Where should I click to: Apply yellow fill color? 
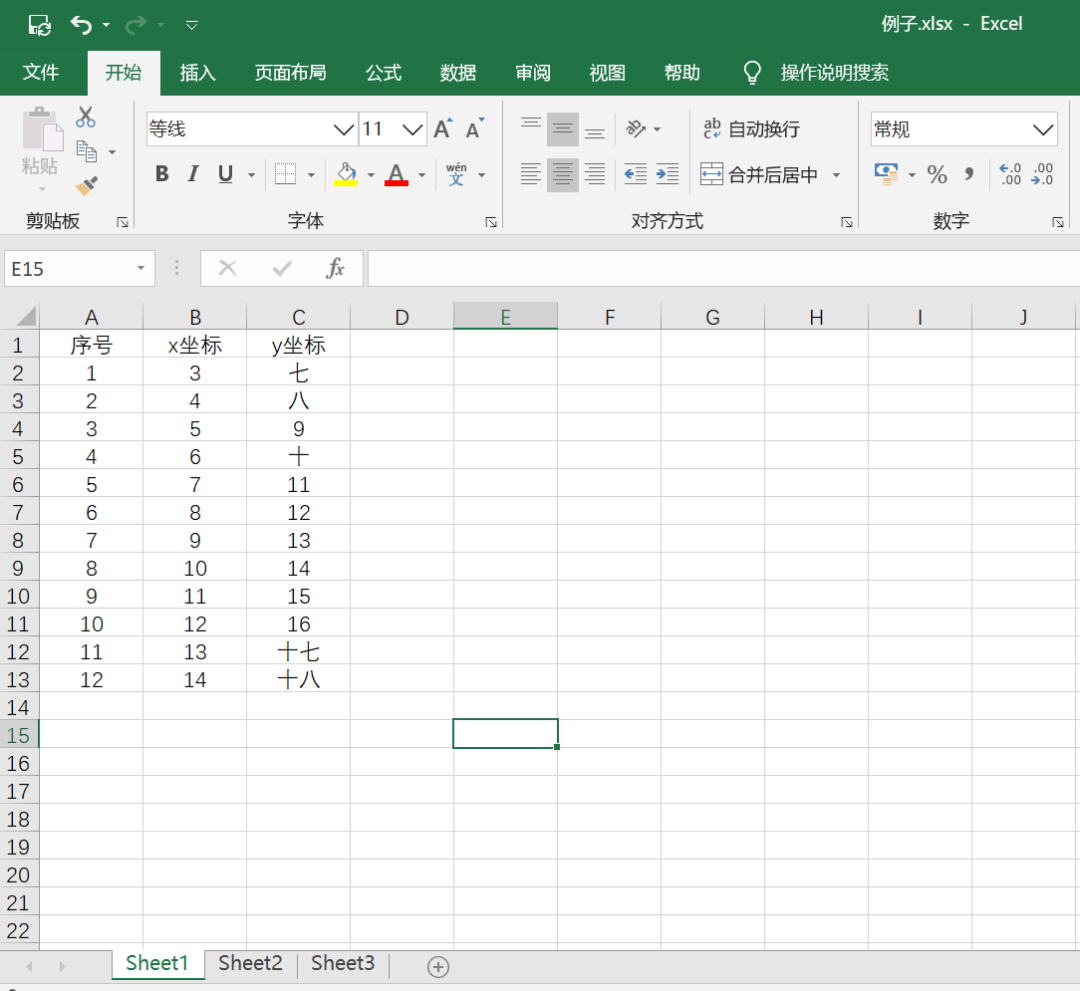pyautogui.click(x=346, y=174)
